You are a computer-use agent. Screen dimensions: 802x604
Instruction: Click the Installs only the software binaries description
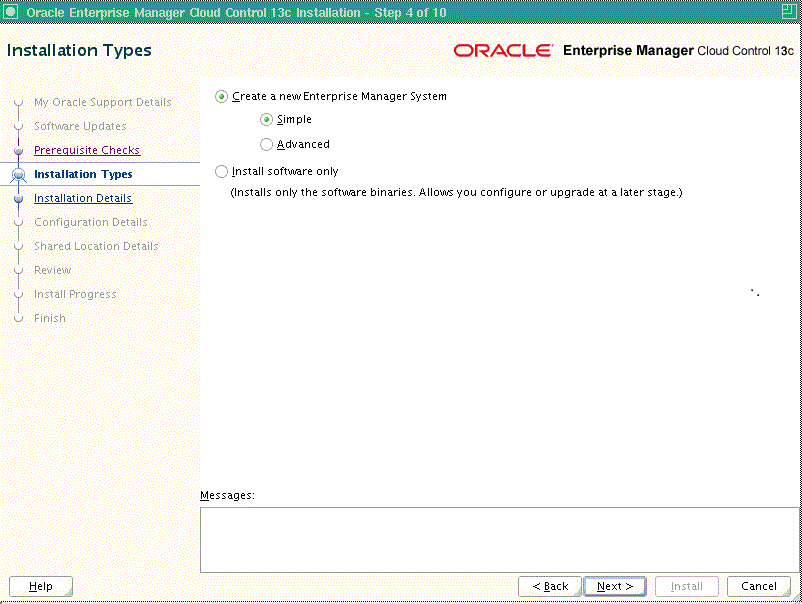[456, 192]
